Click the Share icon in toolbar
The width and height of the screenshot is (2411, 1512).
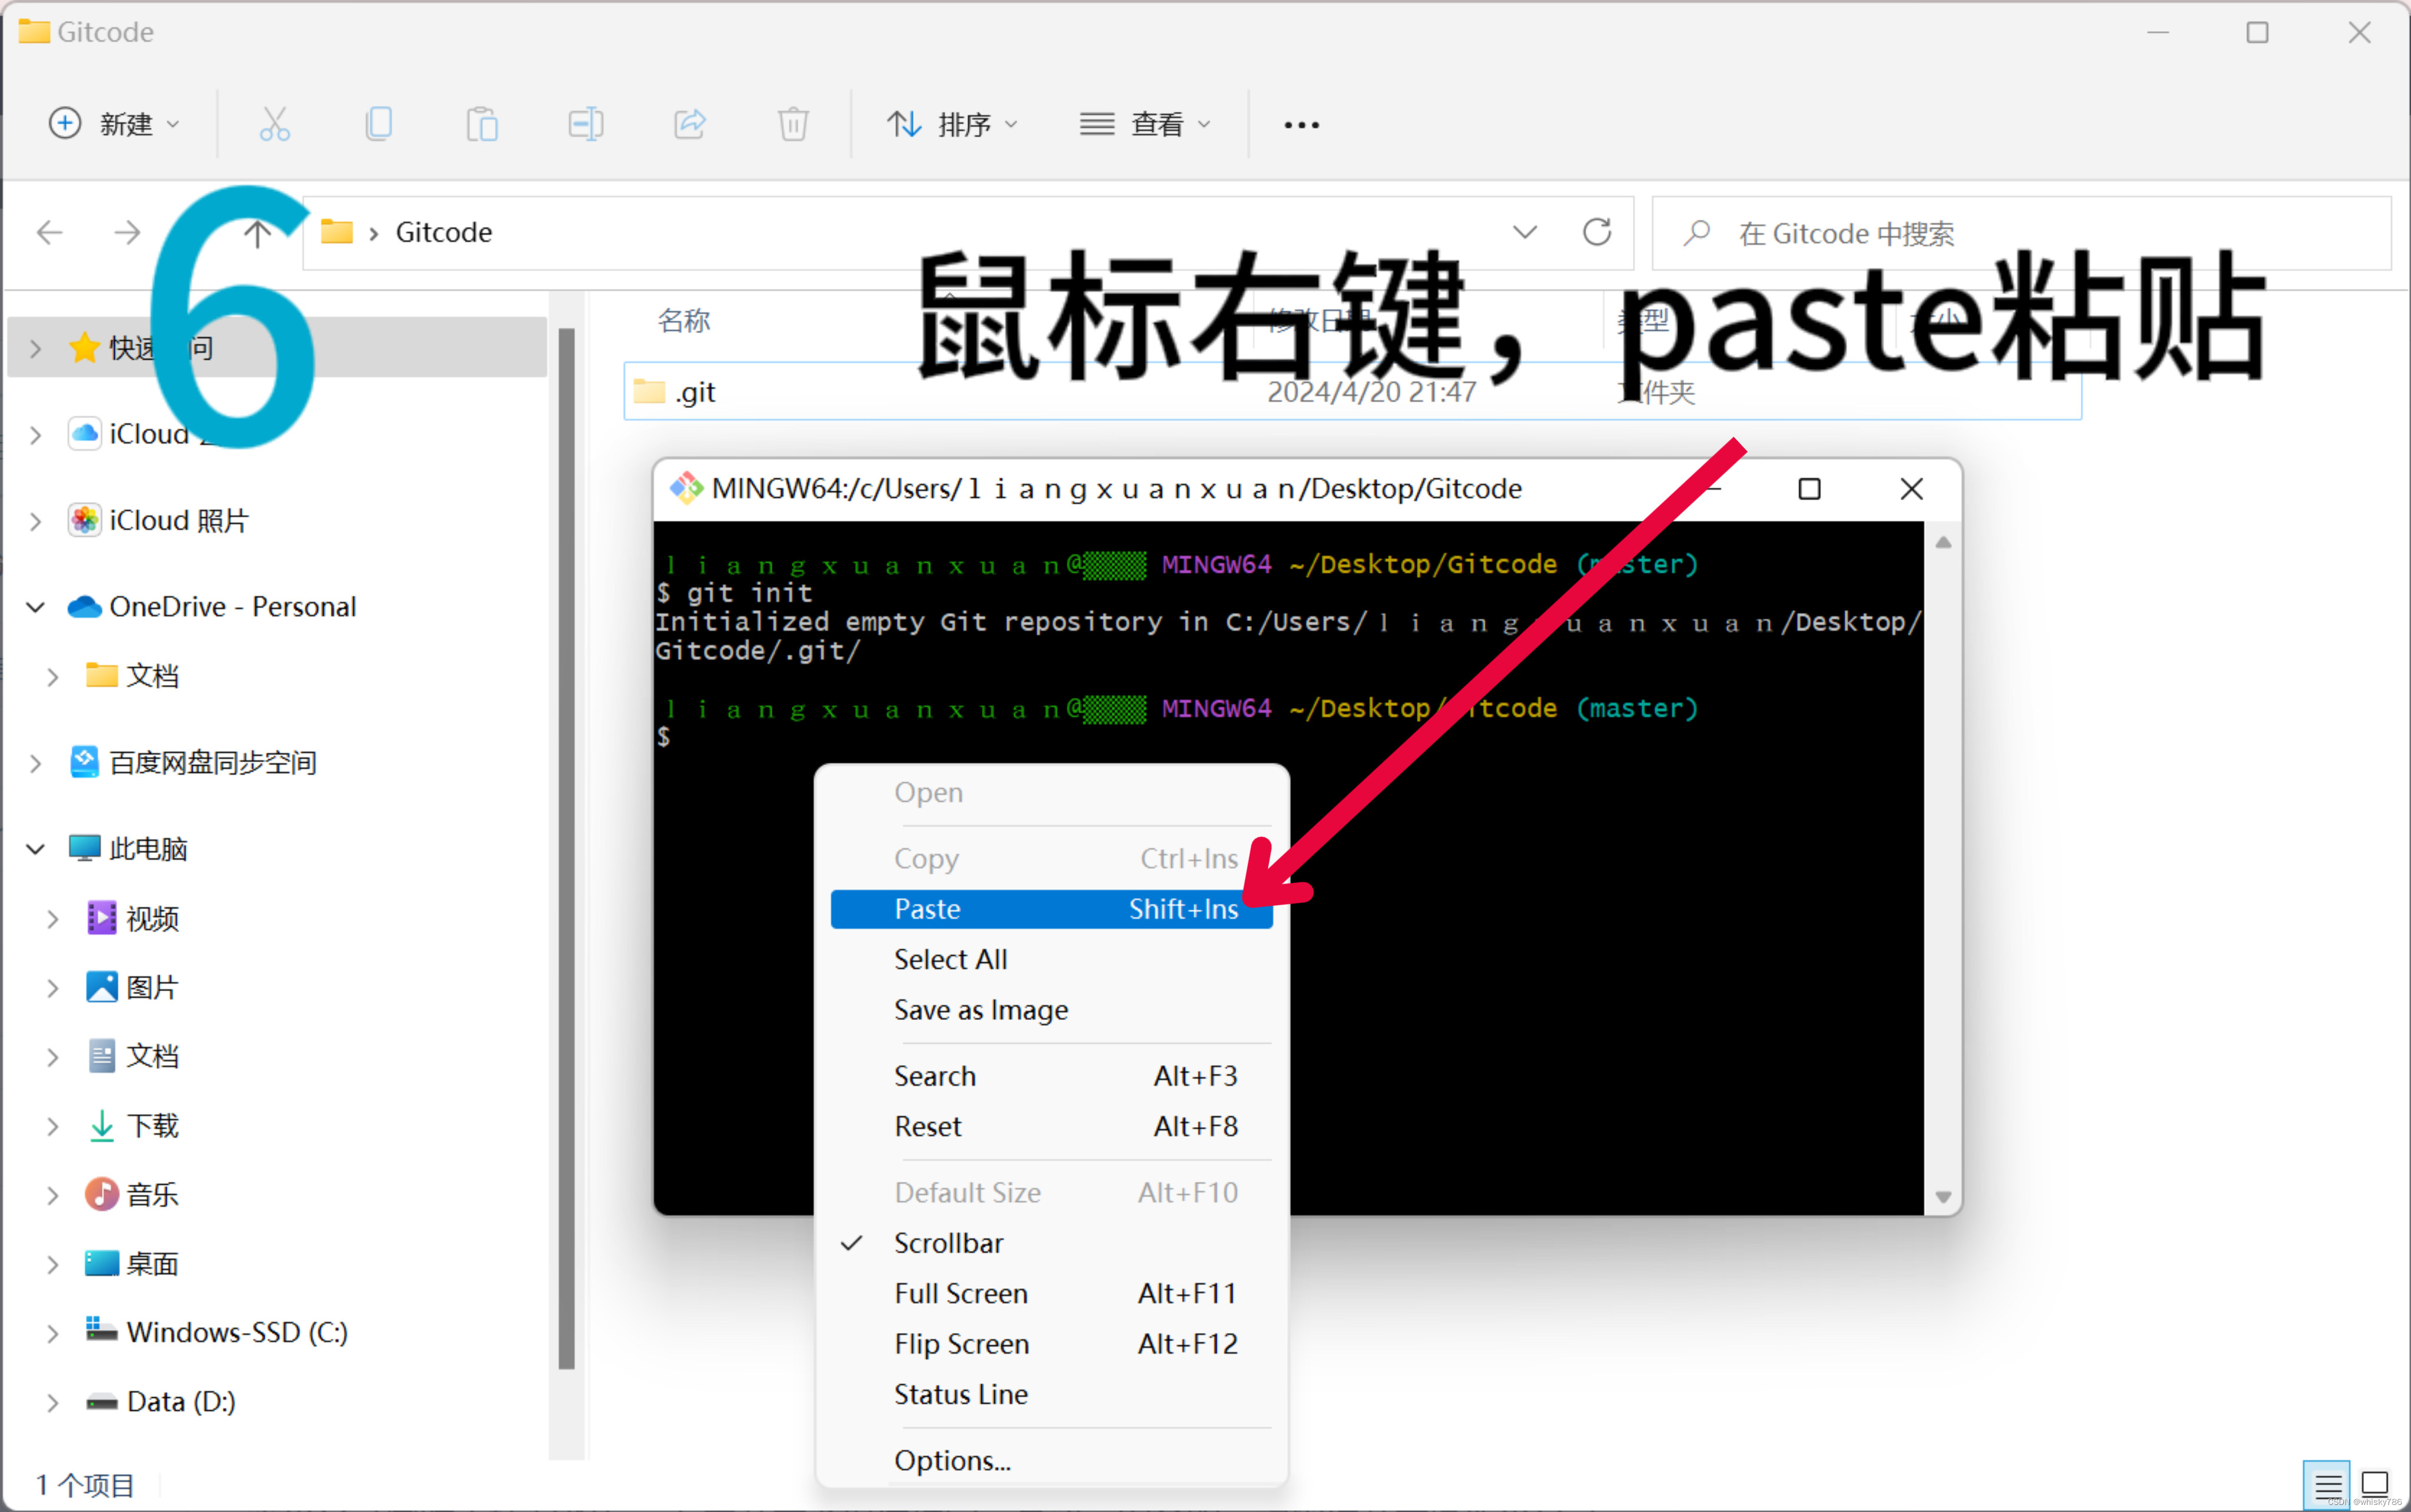(x=689, y=124)
